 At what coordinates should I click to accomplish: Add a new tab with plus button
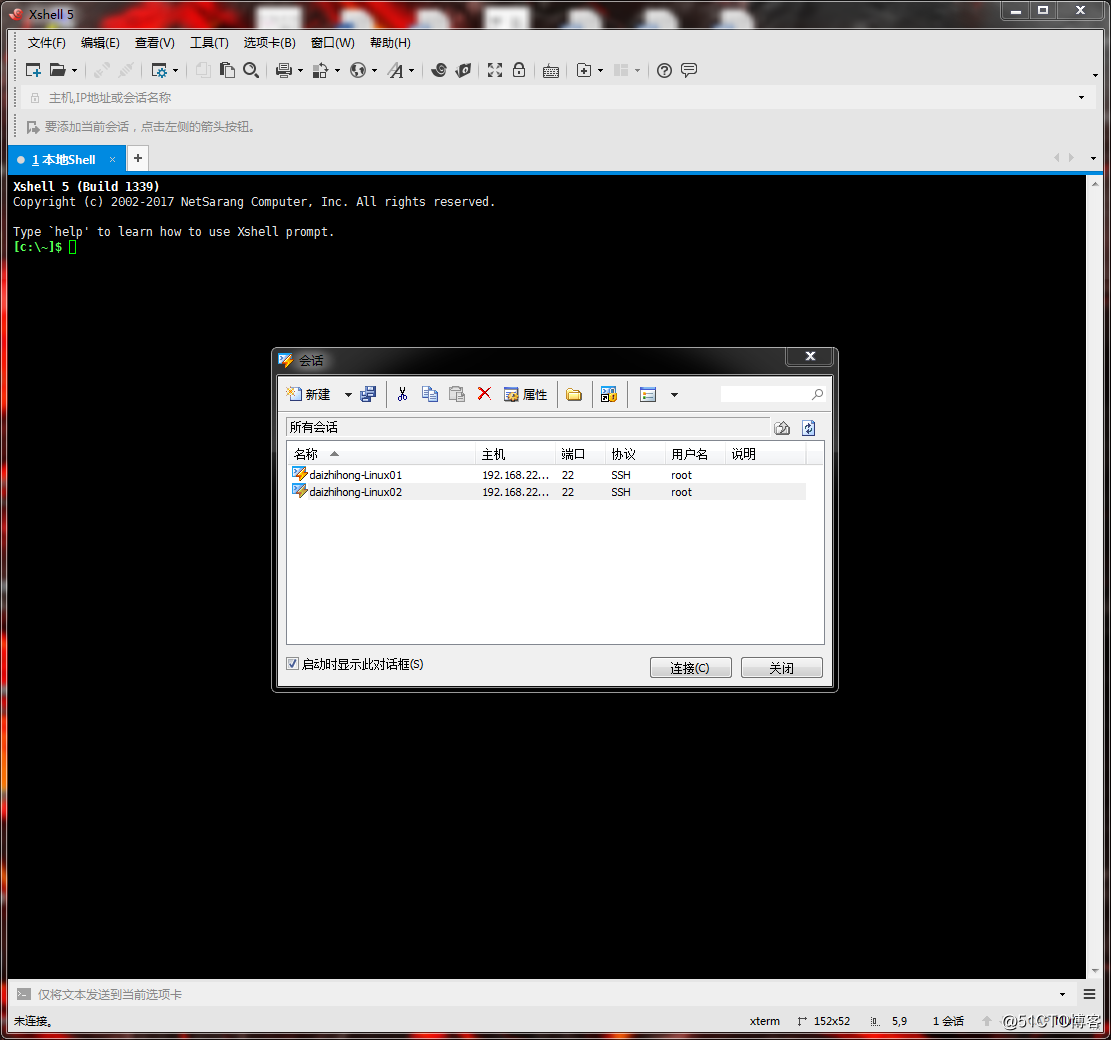click(x=138, y=158)
